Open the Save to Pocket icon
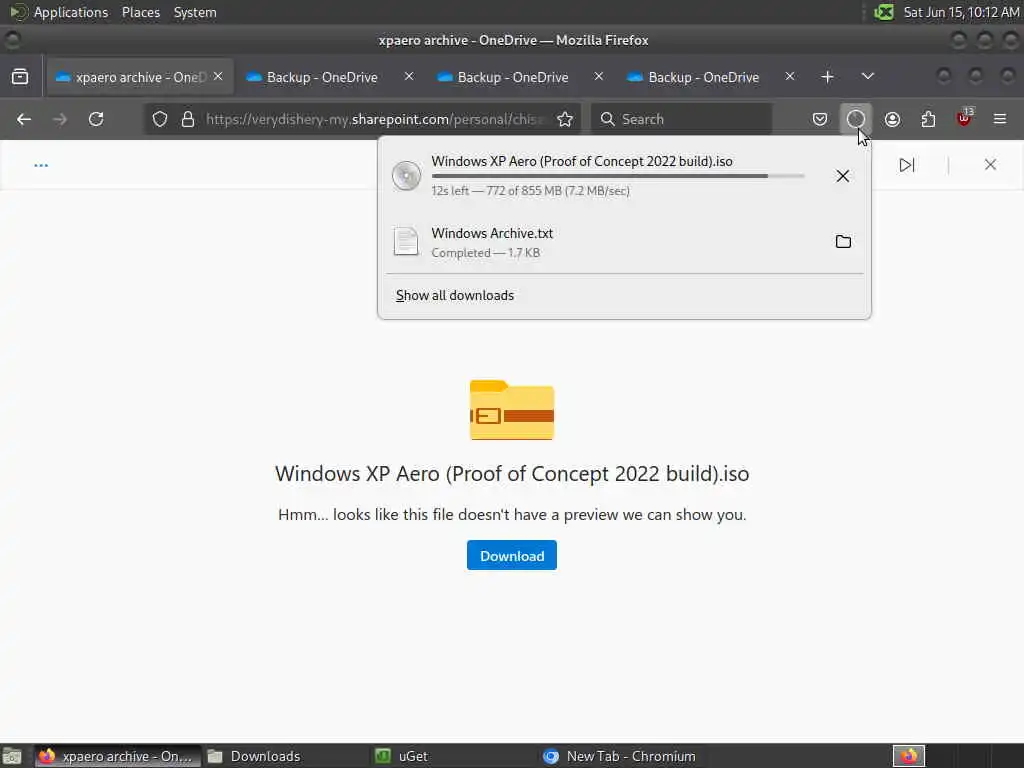1024x768 pixels. pyautogui.click(x=820, y=119)
